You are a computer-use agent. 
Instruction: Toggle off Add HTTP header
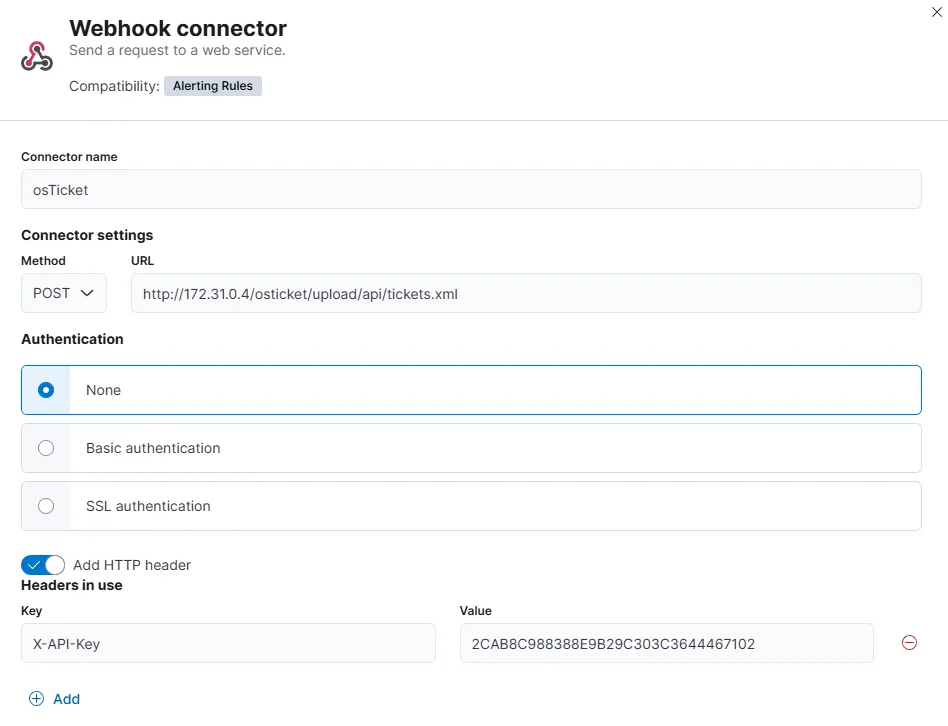point(42,564)
